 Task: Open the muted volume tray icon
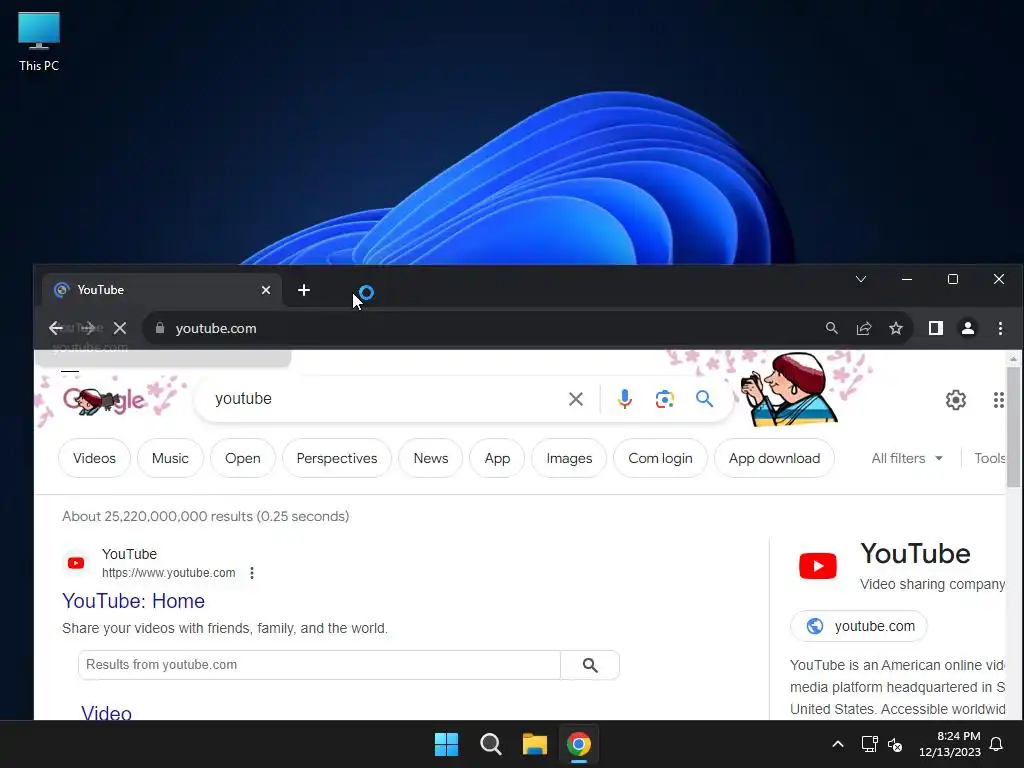(x=895, y=744)
